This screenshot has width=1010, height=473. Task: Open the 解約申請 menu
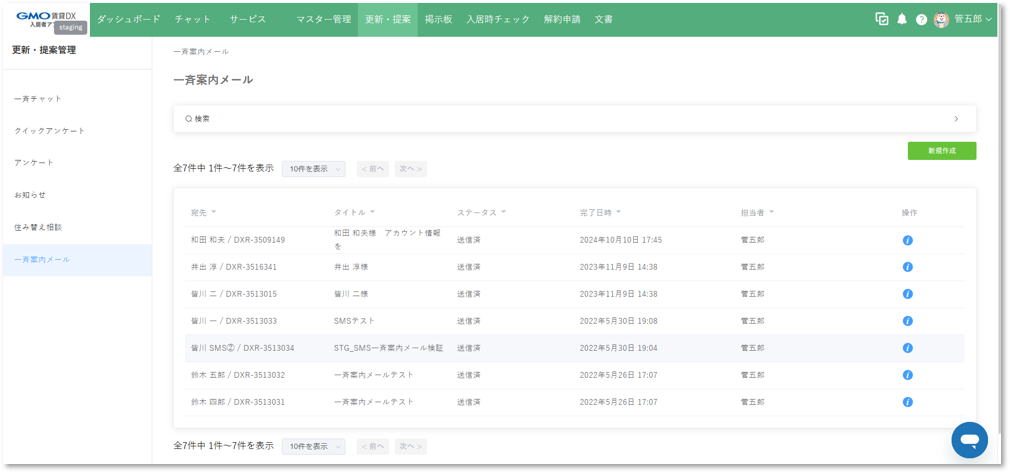[562, 19]
